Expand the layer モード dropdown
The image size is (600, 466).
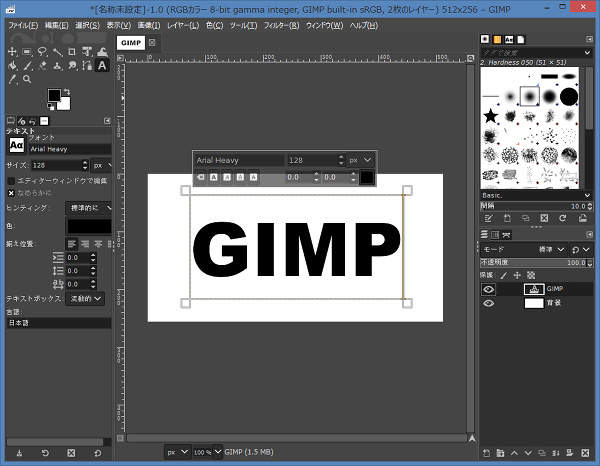click(550, 249)
